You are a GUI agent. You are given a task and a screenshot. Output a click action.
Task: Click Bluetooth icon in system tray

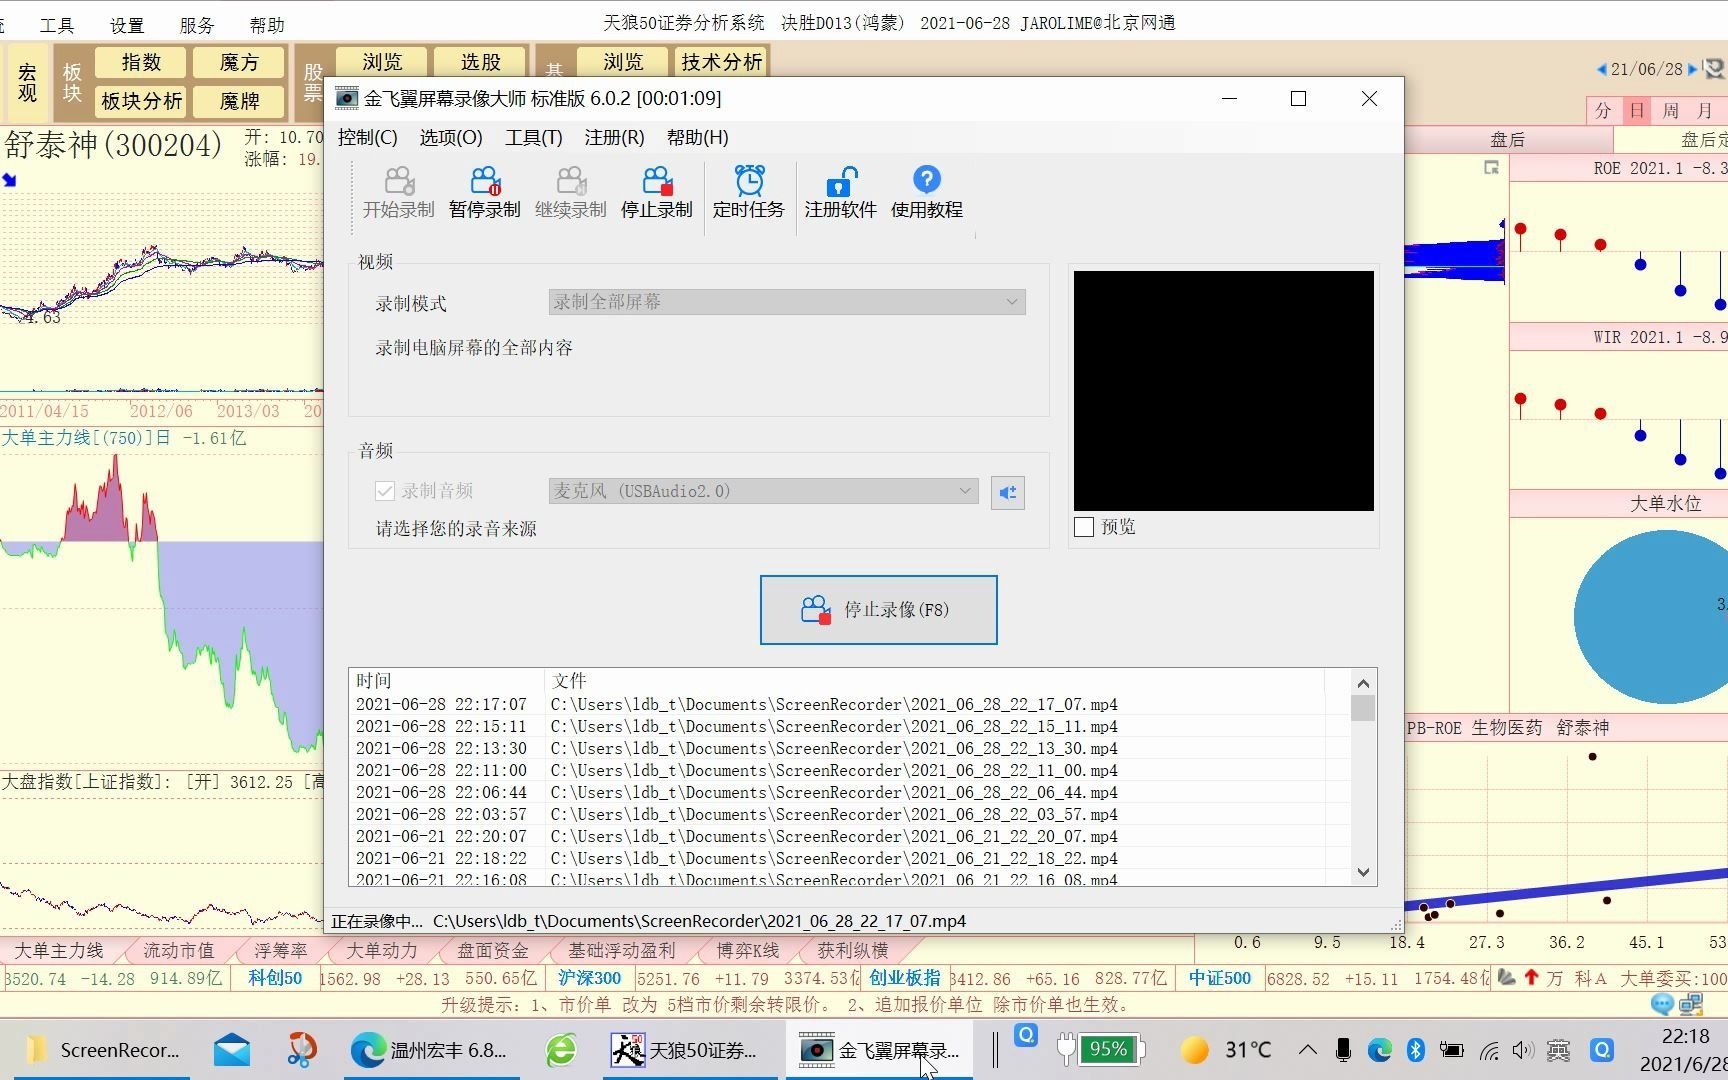pyautogui.click(x=1415, y=1049)
